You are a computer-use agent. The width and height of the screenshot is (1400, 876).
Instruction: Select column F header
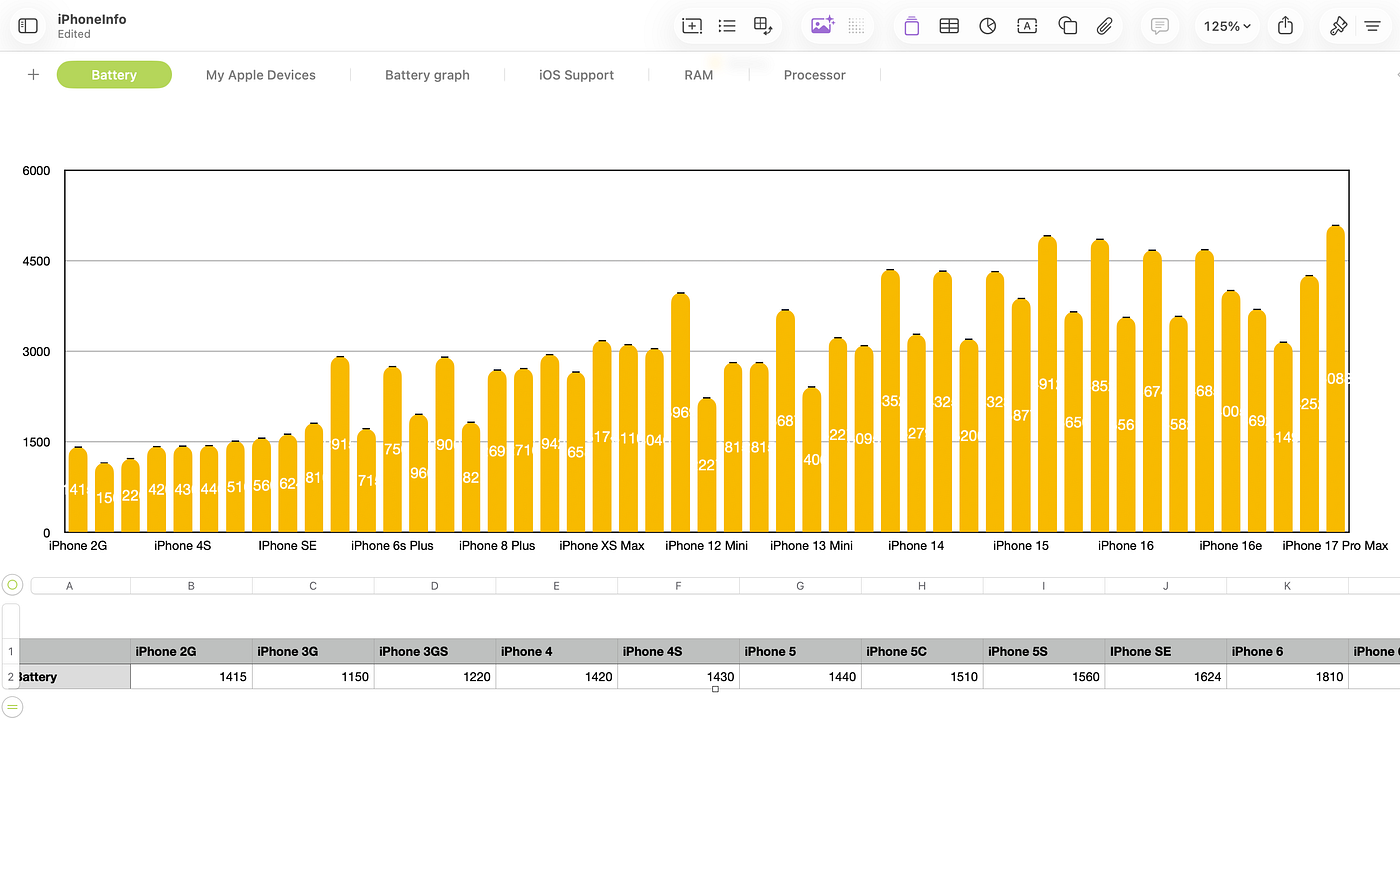pos(679,586)
